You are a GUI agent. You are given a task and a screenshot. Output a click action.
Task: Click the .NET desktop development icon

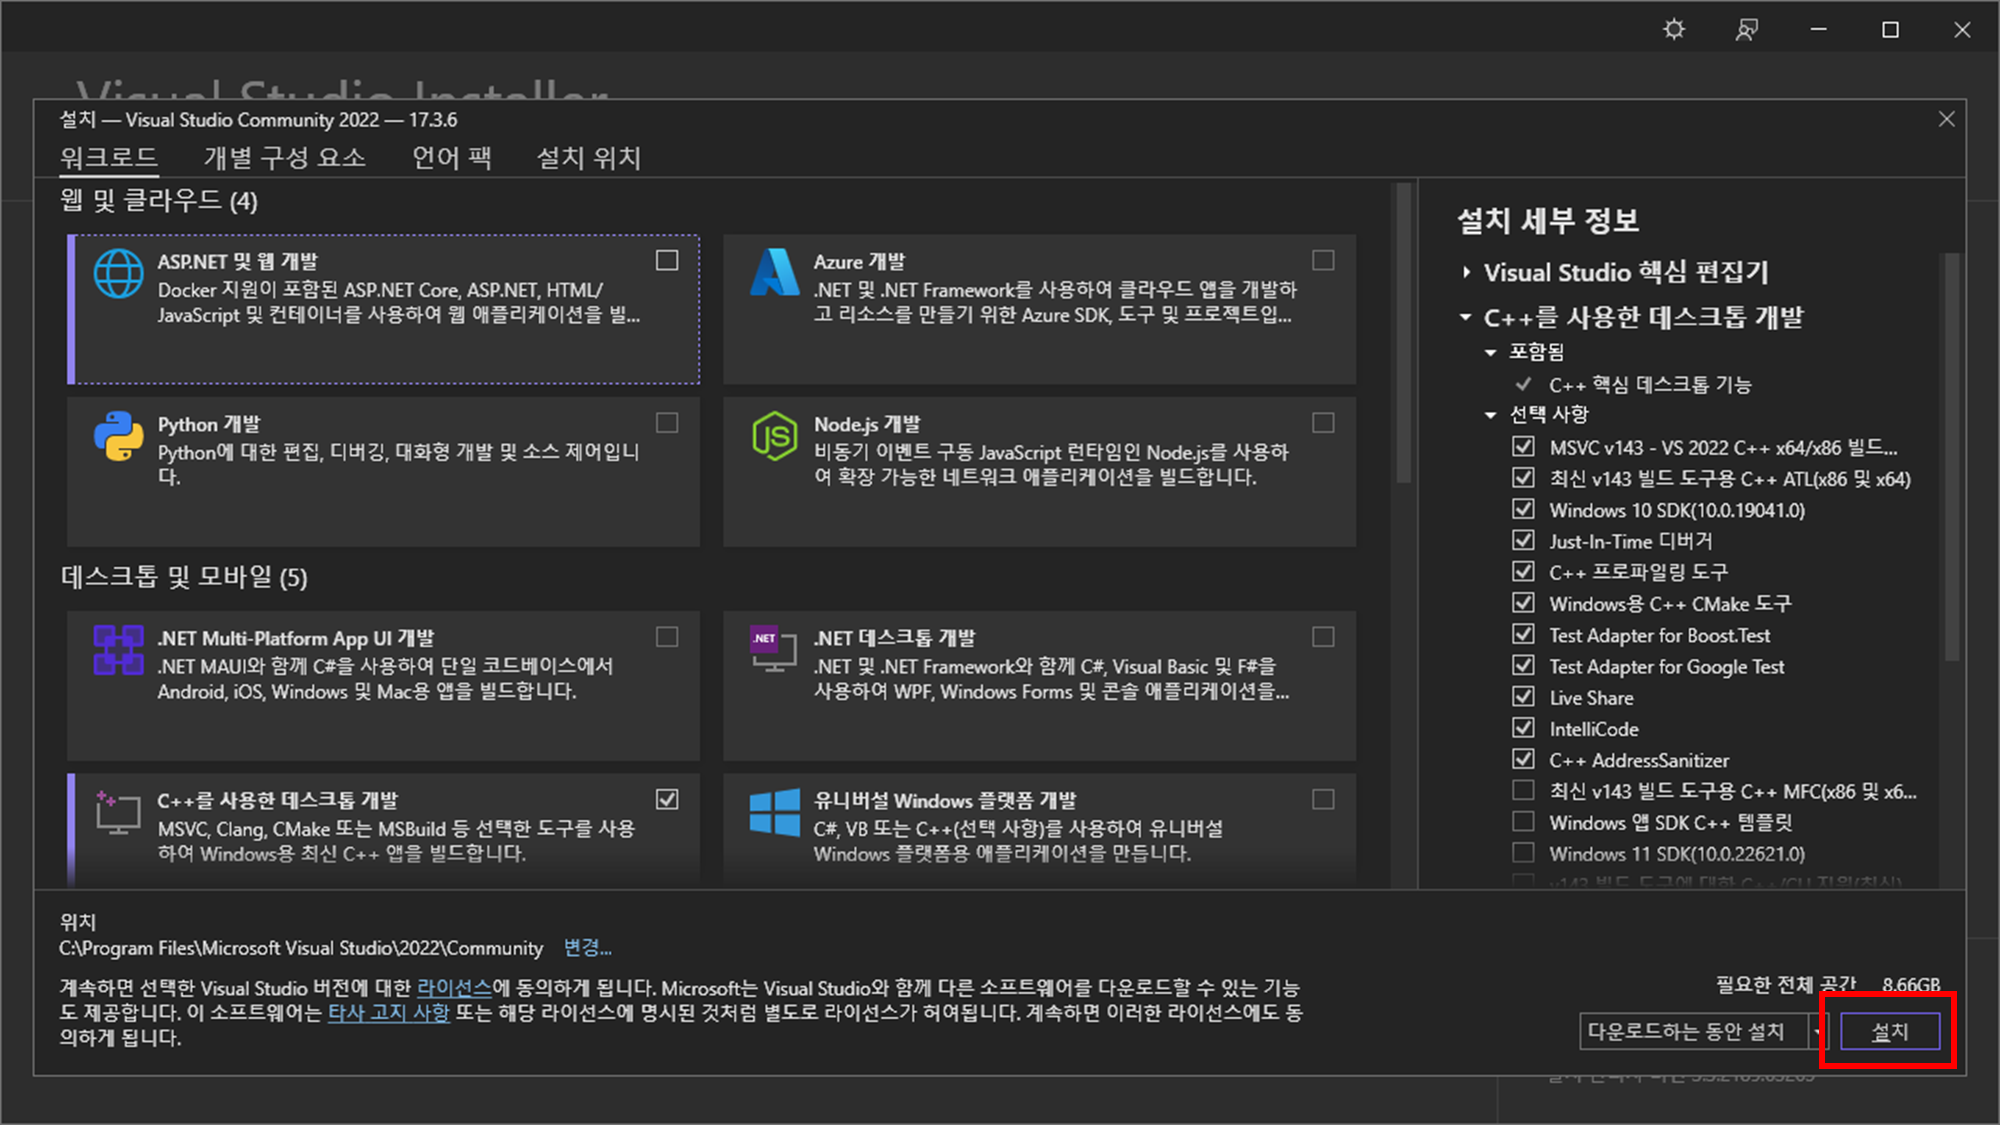pyautogui.click(x=774, y=650)
